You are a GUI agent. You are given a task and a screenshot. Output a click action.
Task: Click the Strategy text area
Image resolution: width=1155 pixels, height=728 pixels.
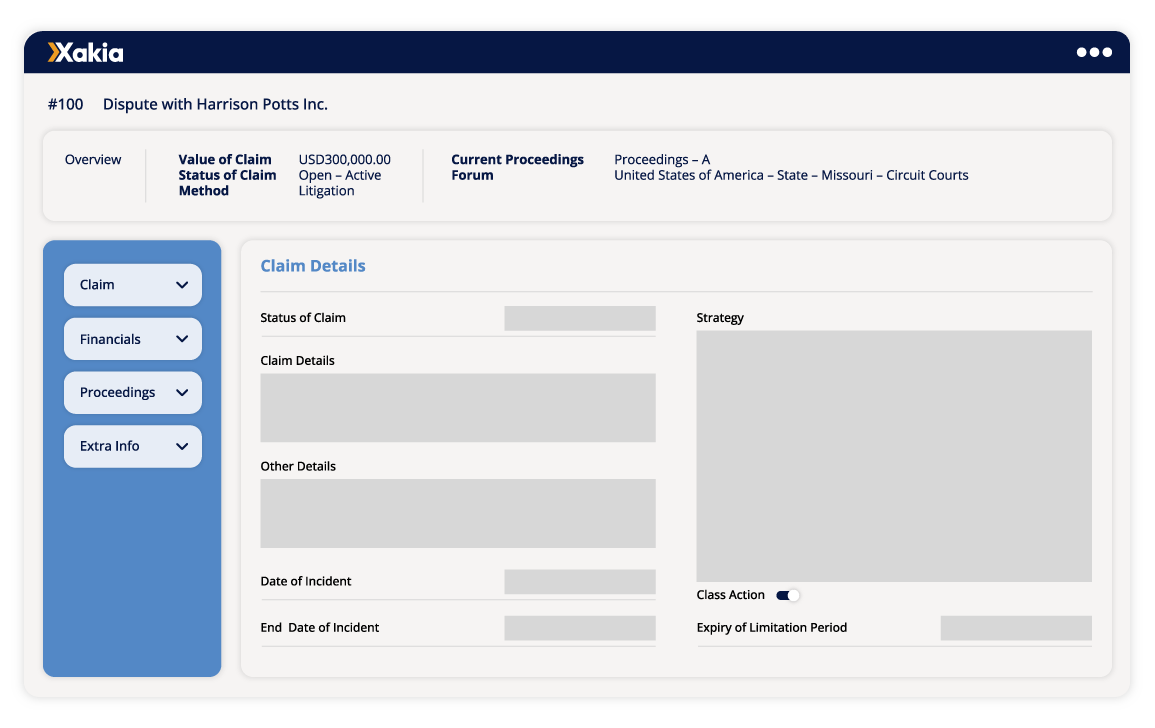(x=894, y=455)
